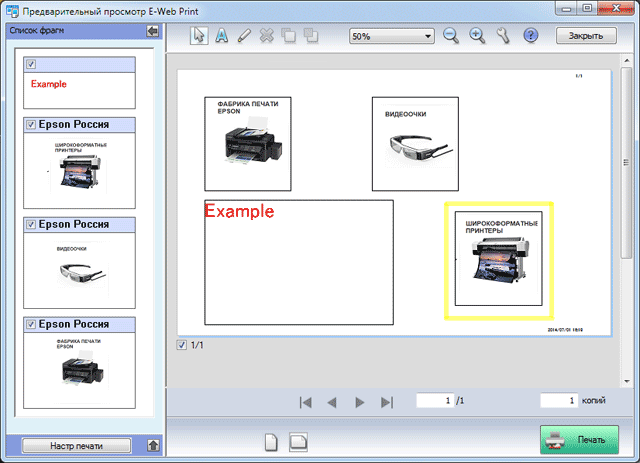Uncheck the Example fragment checkbox
The width and height of the screenshot is (640, 463).
pyautogui.click(x=33, y=65)
